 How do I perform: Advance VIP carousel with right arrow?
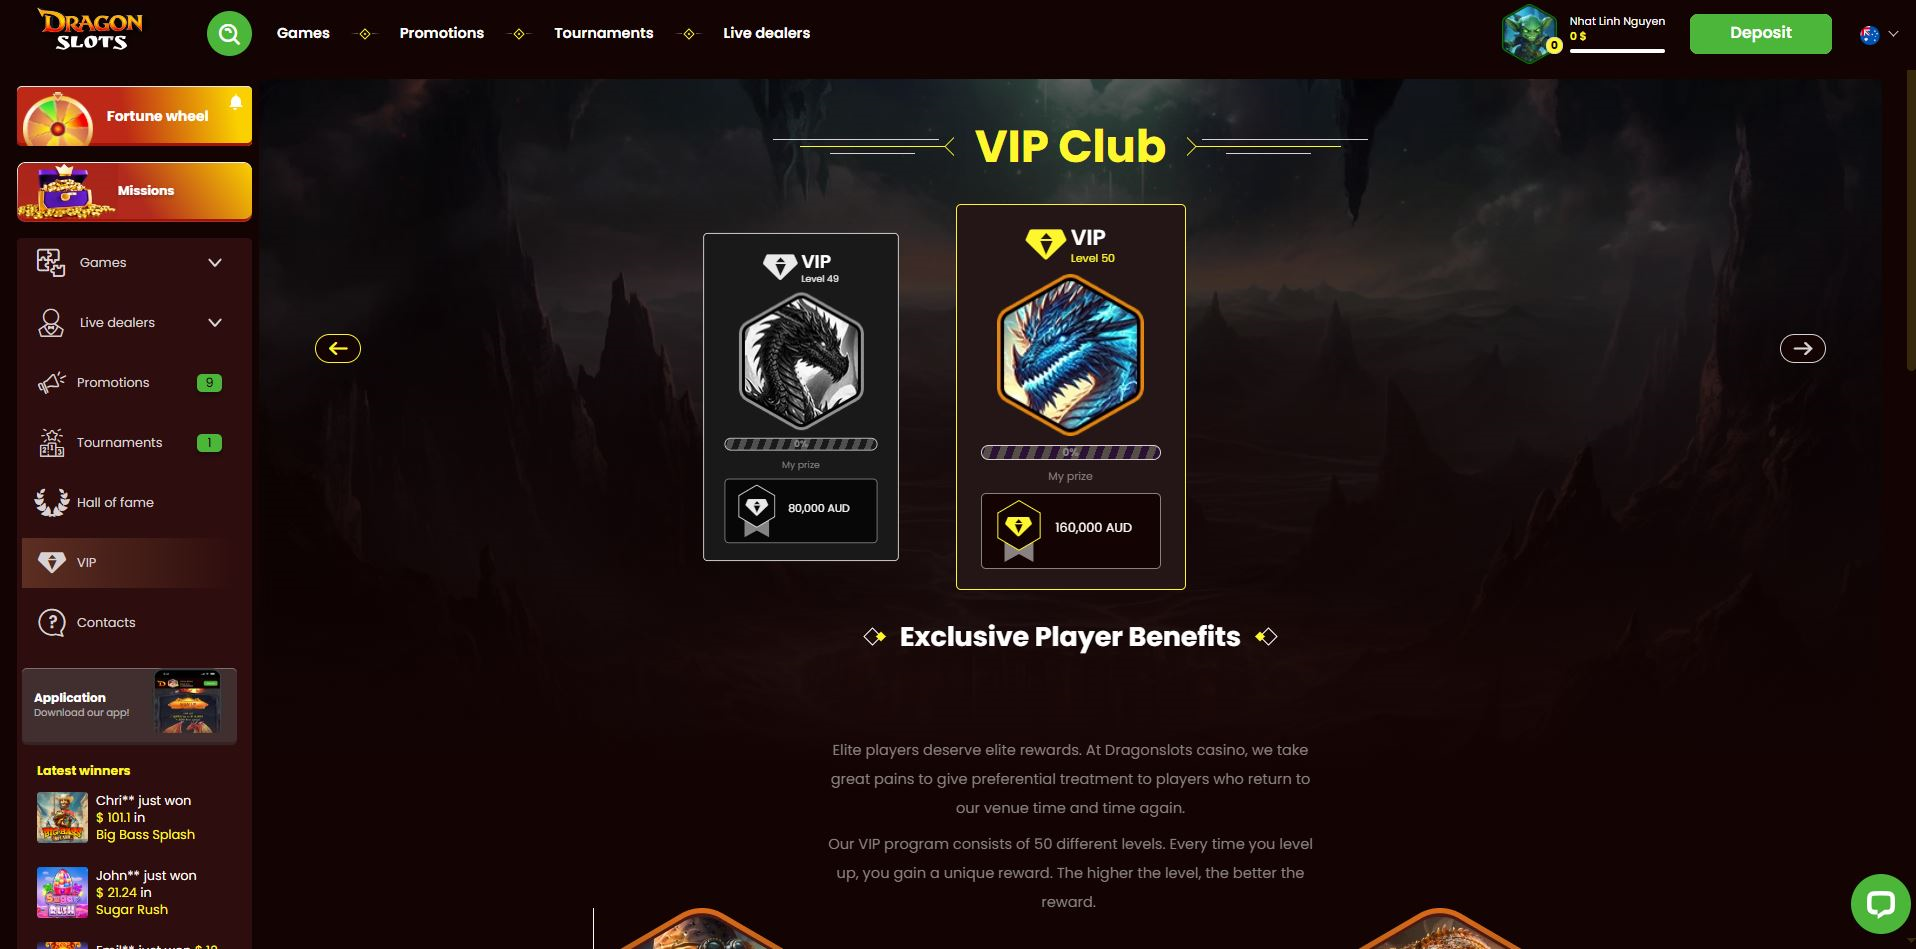click(x=1803, y=348)
